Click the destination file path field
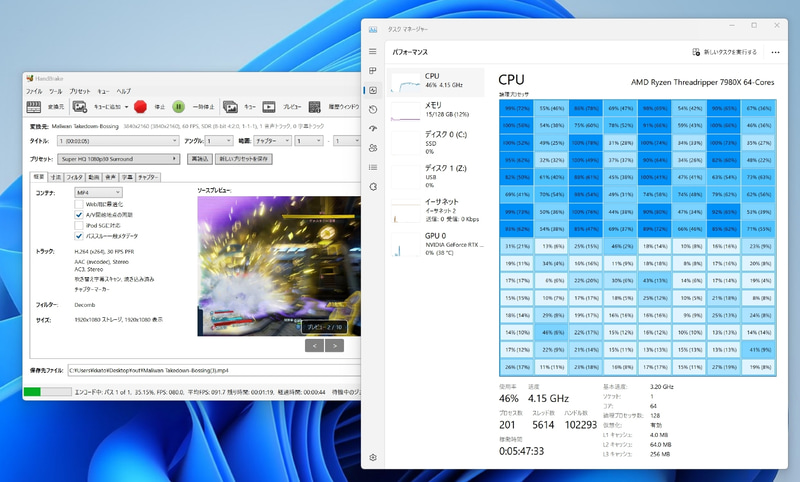 coord(214,370)
